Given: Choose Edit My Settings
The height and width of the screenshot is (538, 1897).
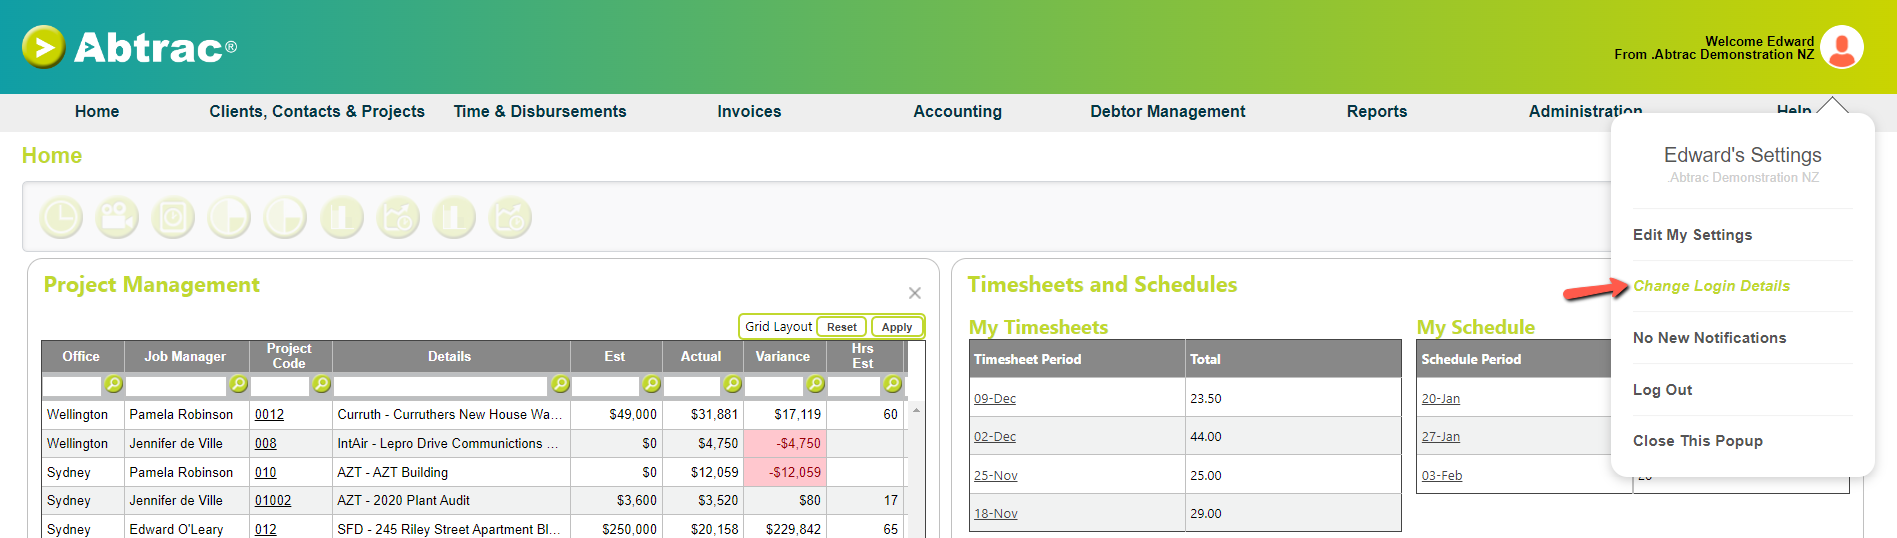Looking at the screenshot, I should click(1692, 235).
